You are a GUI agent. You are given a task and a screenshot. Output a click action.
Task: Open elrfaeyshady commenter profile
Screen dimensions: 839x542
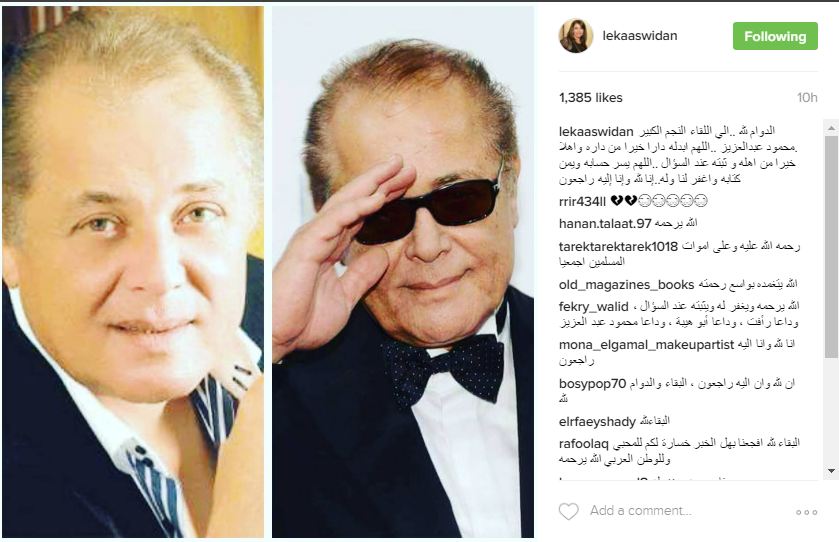coord(597,422)
